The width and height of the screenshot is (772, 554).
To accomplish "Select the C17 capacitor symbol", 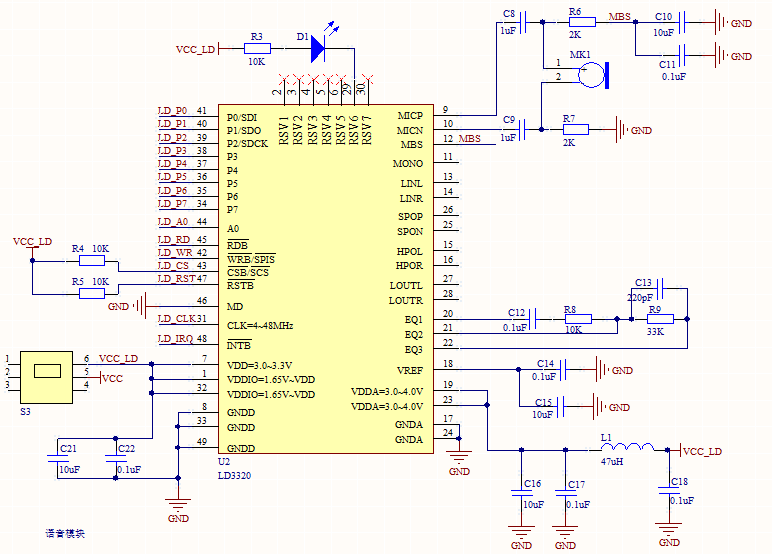I will click(x=565, y=492).
